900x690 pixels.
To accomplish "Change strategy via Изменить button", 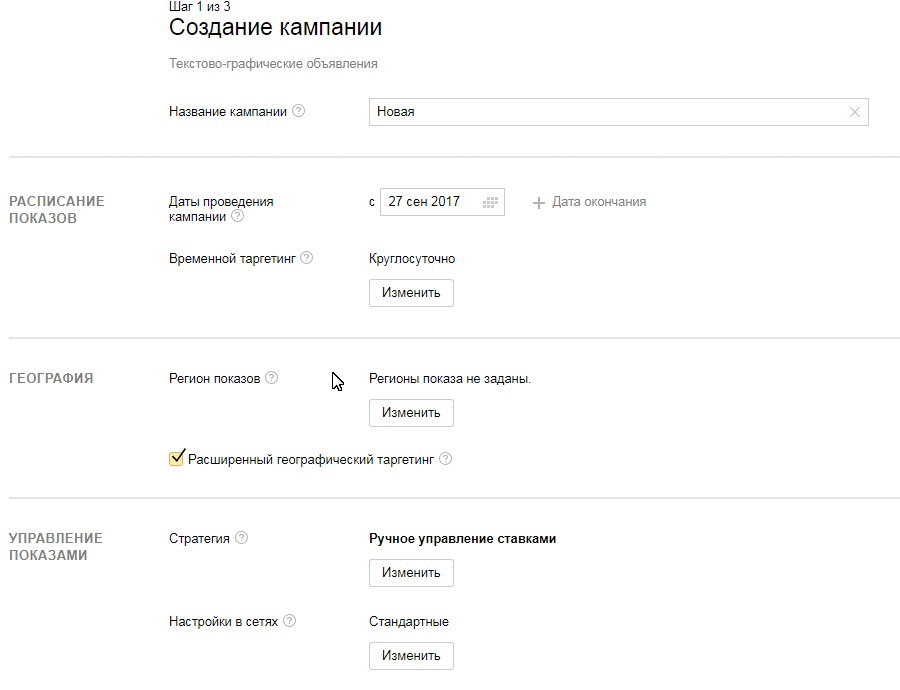I will [411, 572].
